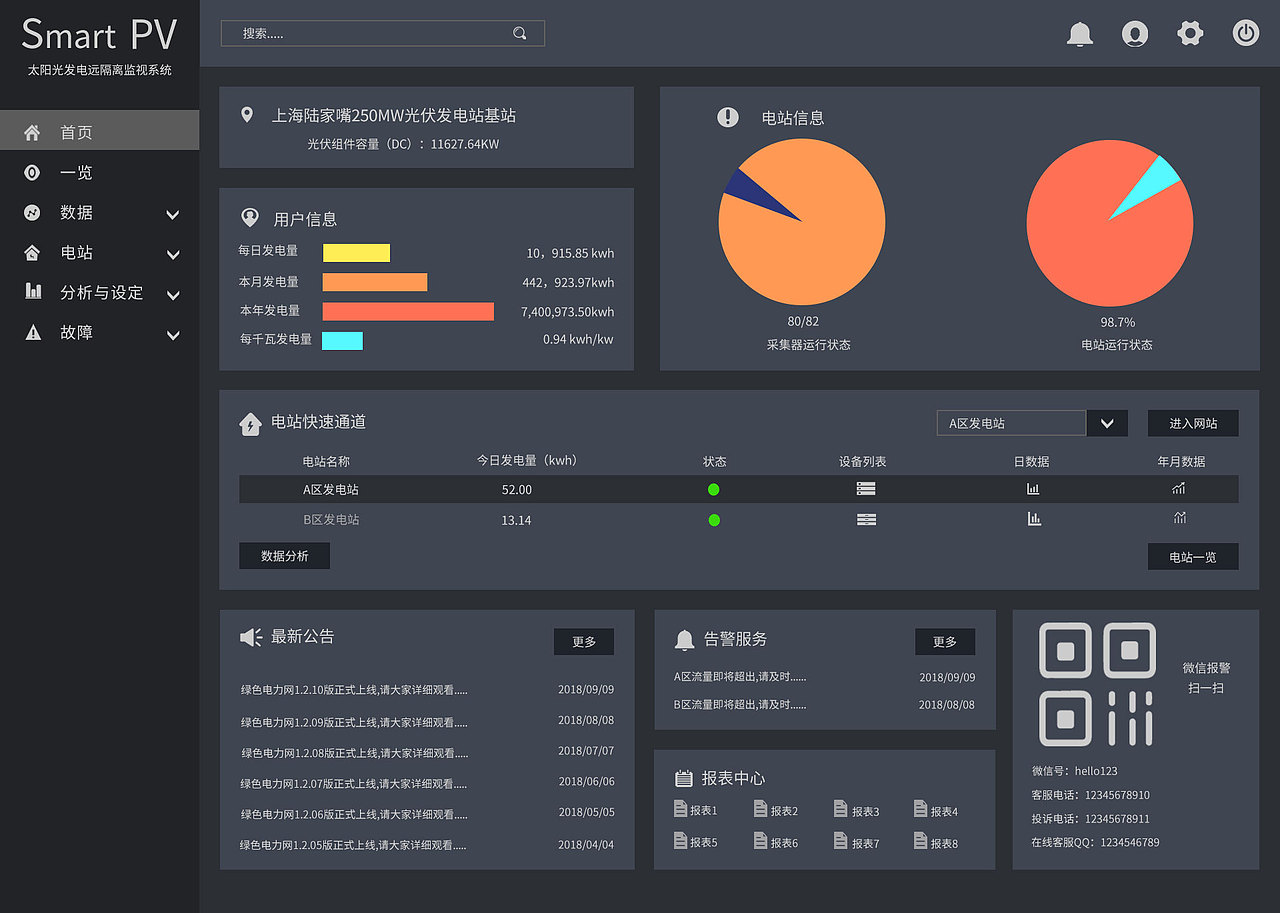Click 更多 in the 告警服务 panel

[x=945, y=642]
